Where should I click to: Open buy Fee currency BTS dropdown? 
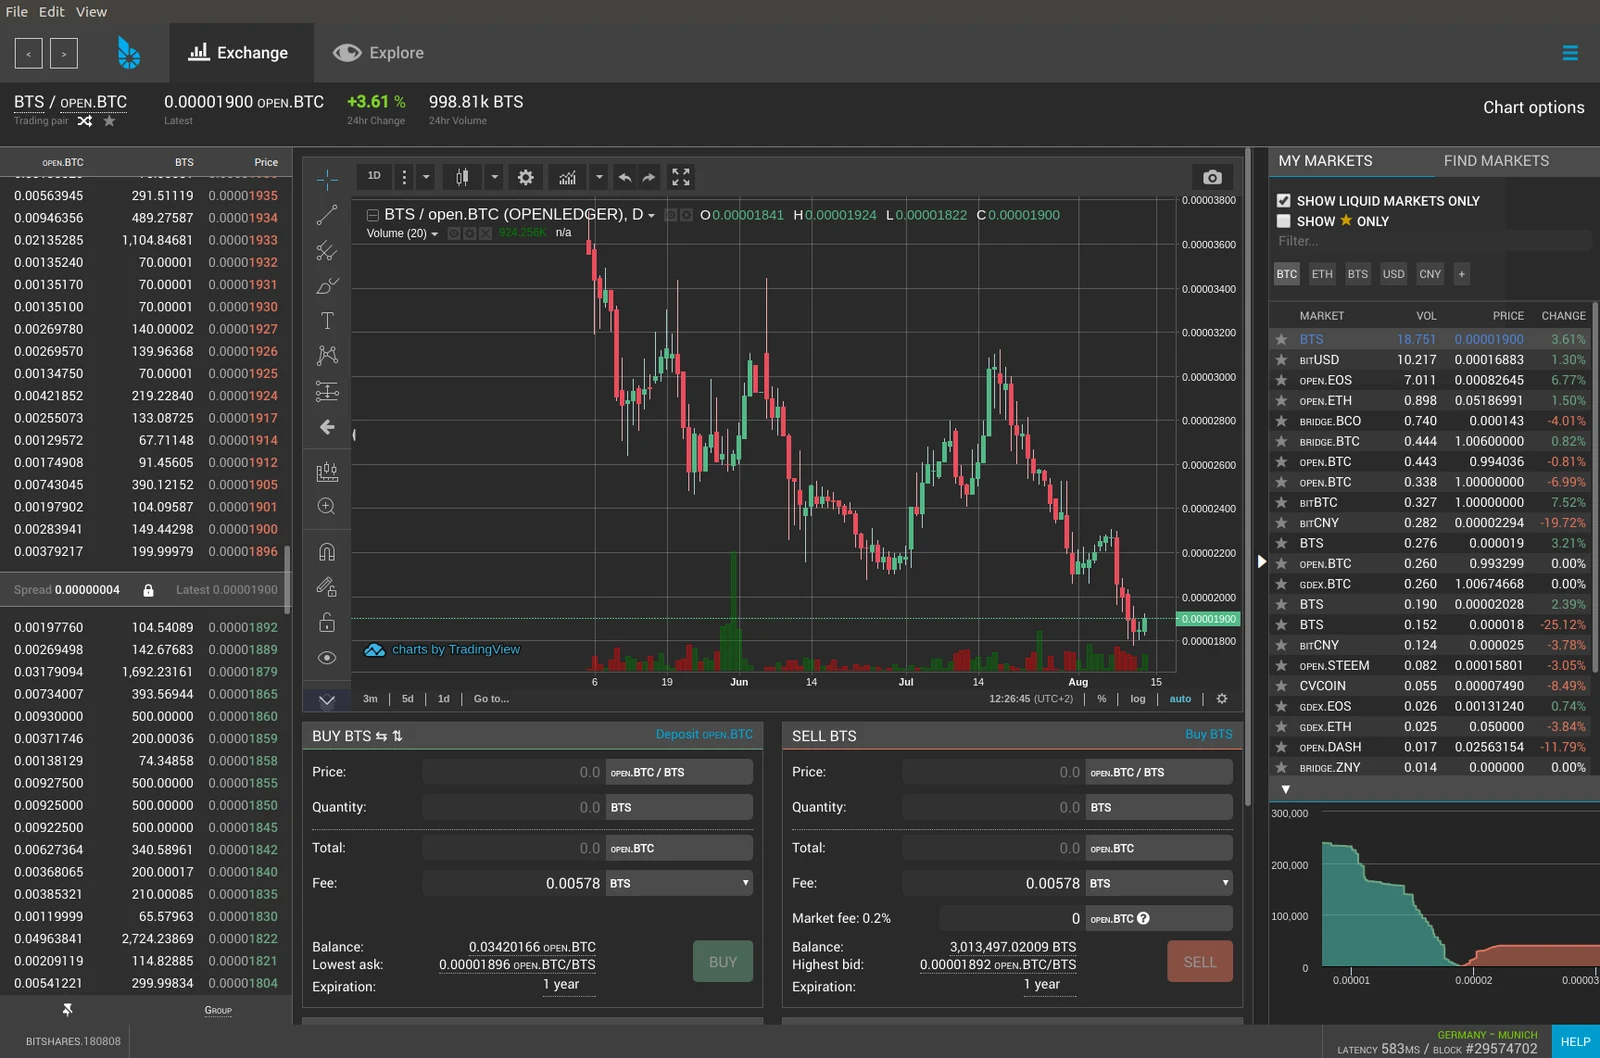pyautogui.click(x=679, y=883)
